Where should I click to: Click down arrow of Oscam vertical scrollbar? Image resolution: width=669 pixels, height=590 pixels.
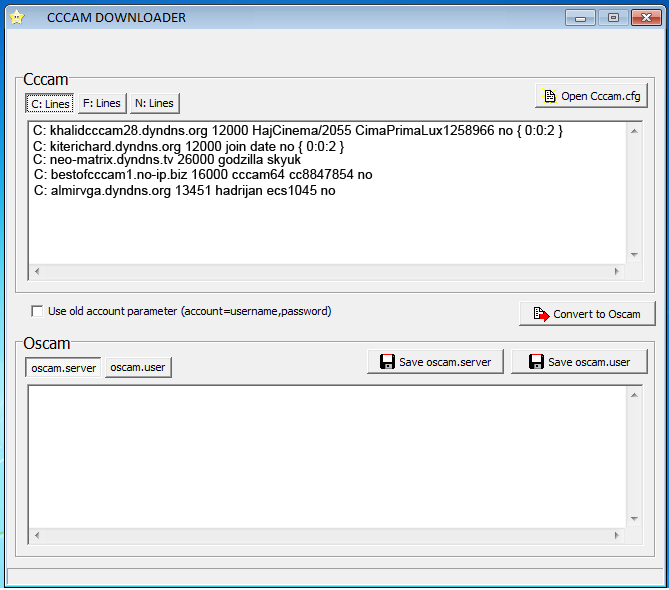tap(634, 519)
